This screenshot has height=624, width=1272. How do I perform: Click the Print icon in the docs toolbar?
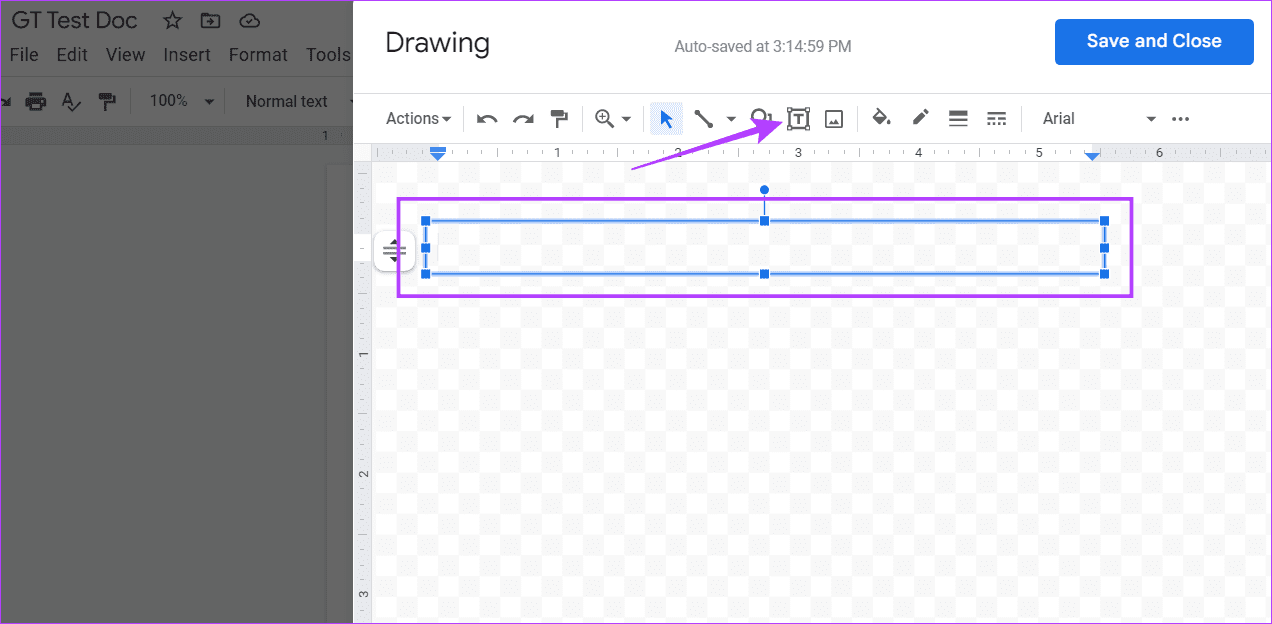tap(35, 101)
